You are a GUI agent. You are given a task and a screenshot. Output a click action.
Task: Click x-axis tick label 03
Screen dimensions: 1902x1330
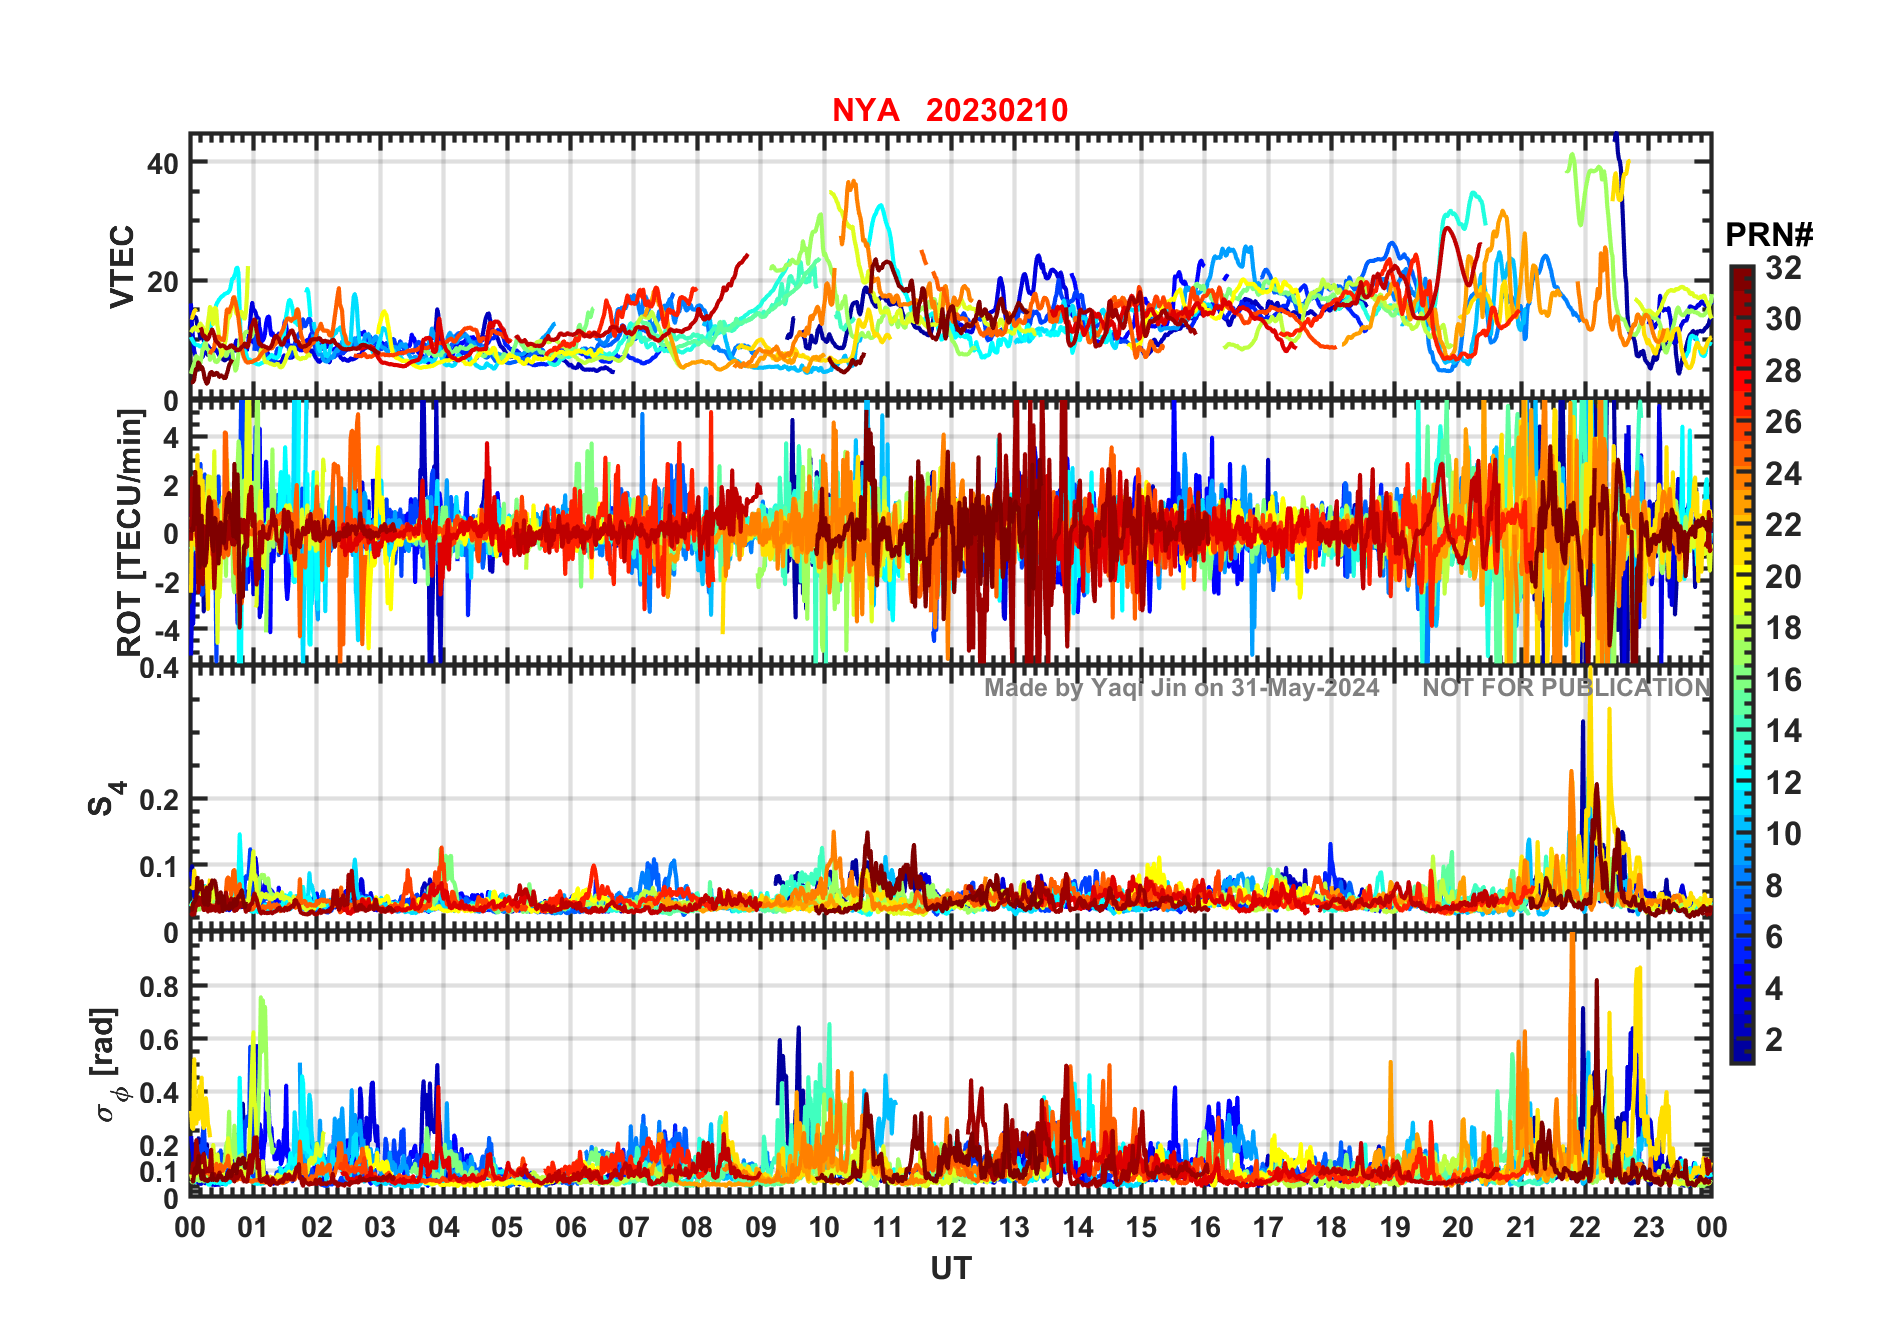380,1228
